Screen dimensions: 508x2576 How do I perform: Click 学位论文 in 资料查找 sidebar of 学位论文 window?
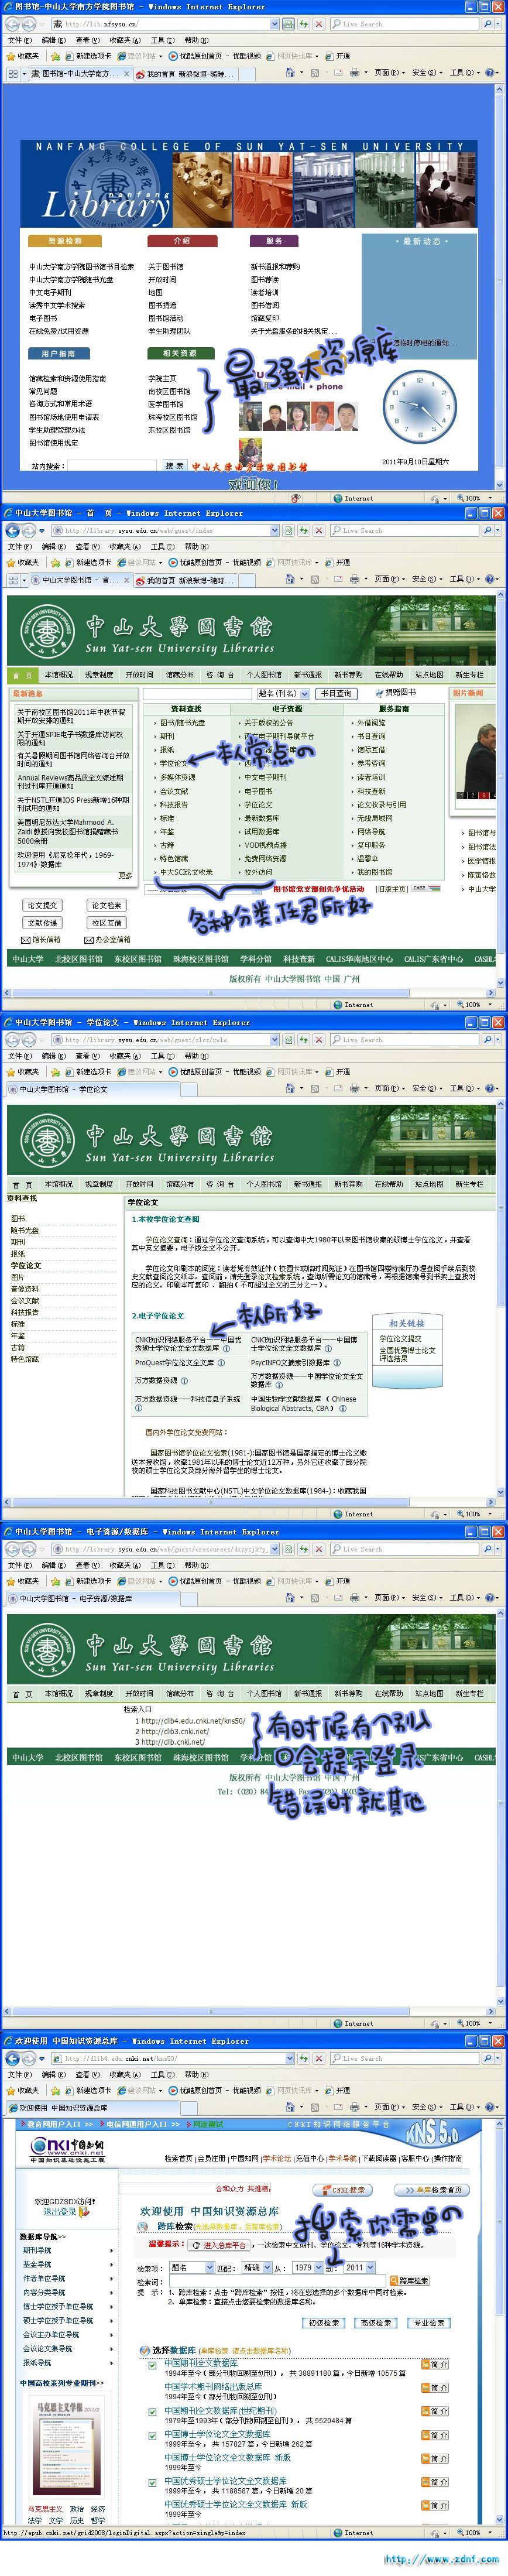(26, 1265)
